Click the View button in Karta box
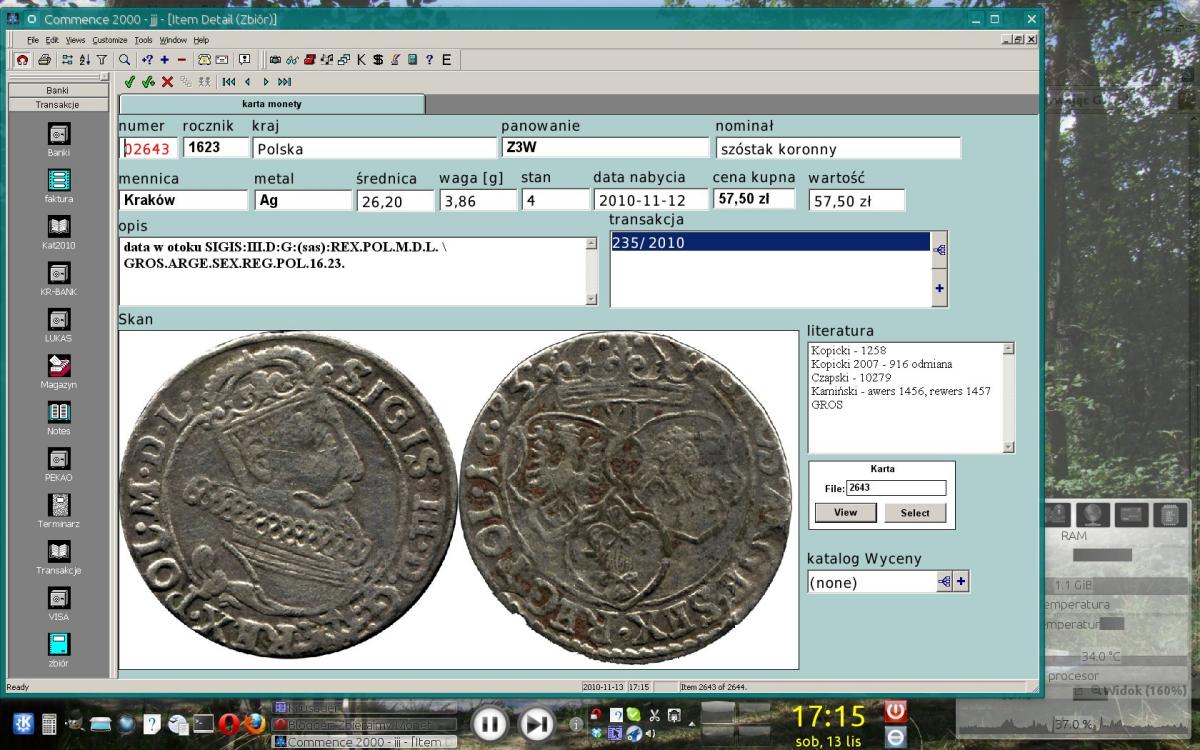Image resolution: width=1200 pixels, height=750 pixels. pyautogui.click(x=845, y=512)
